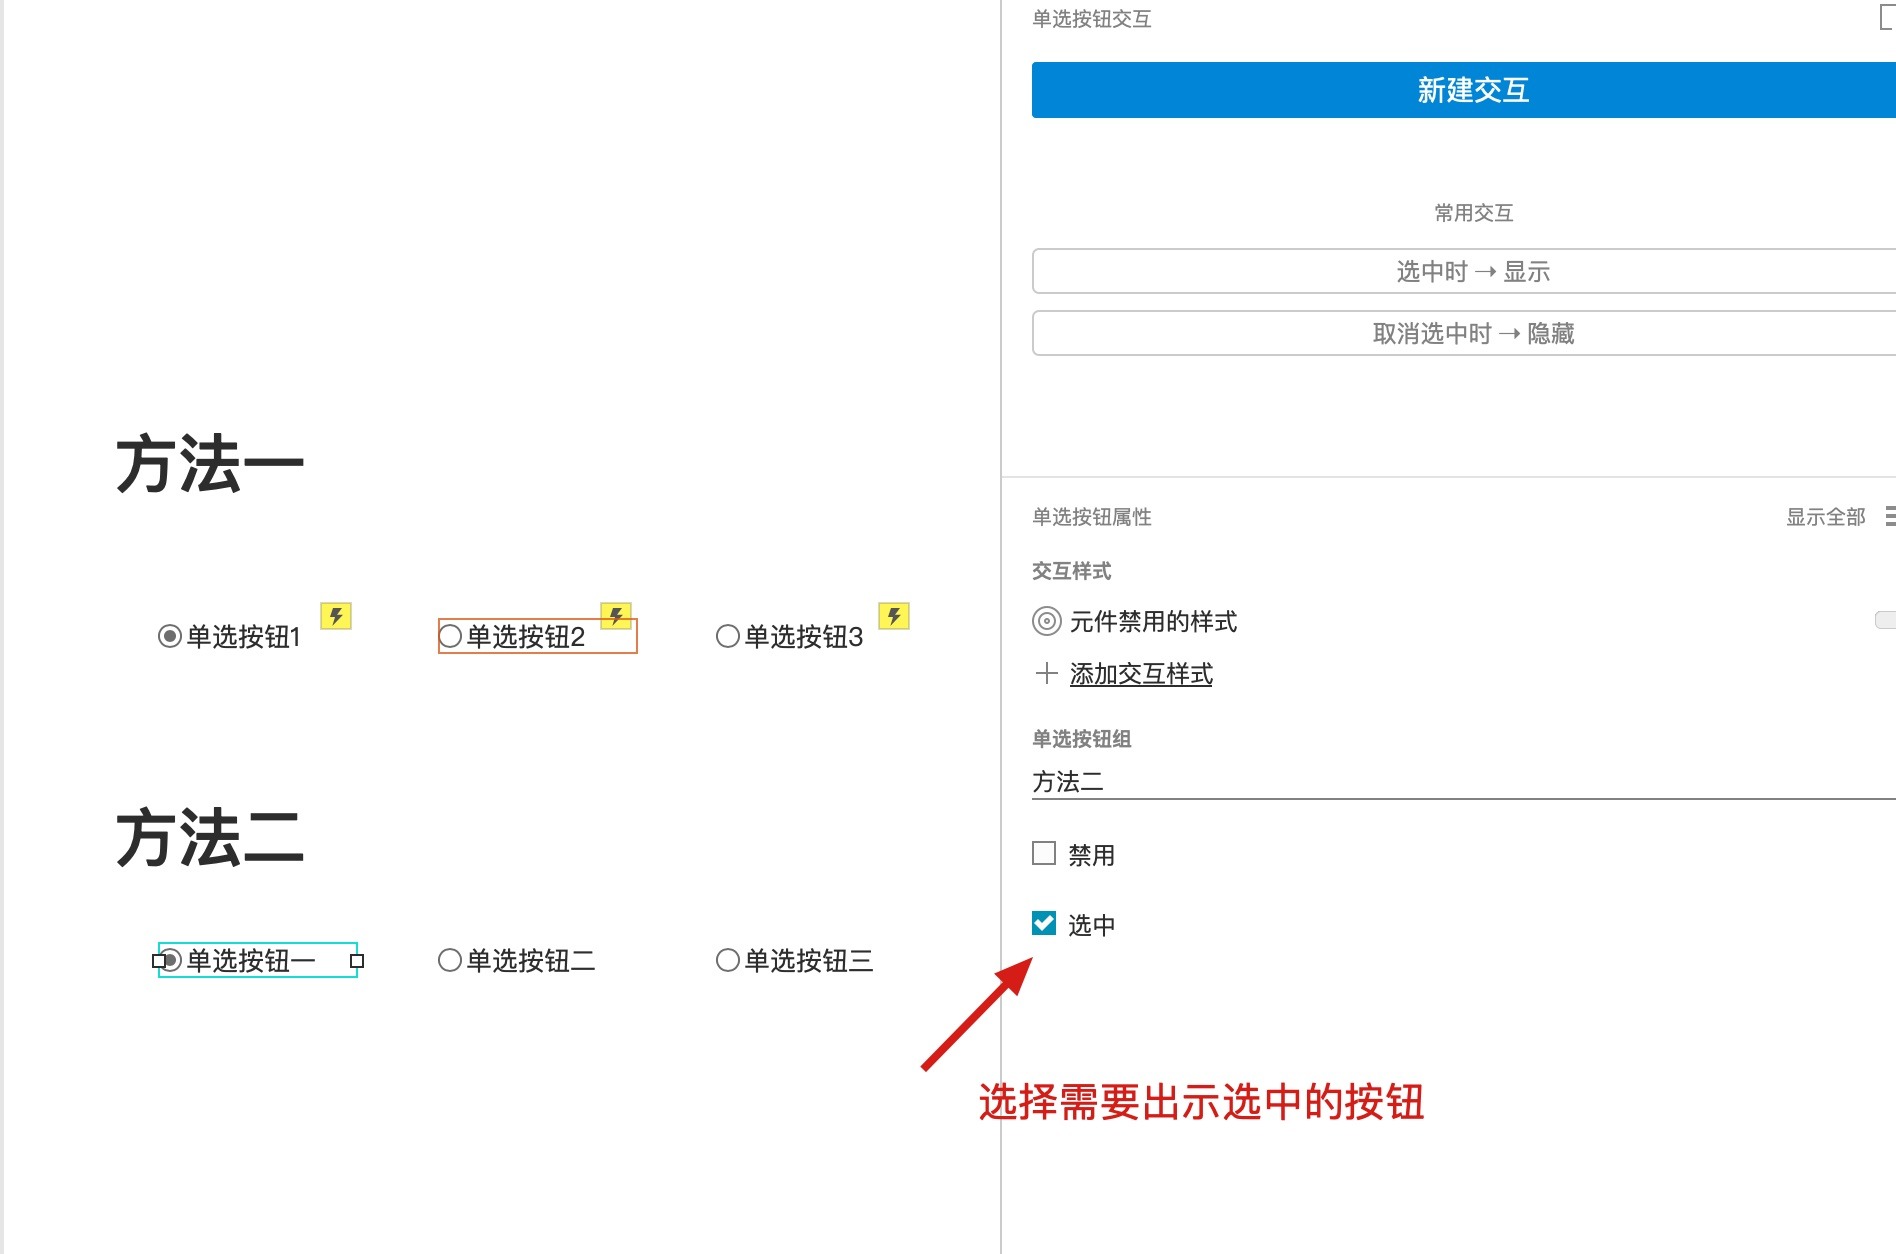Click the lightning interaction icon above 单选按钮1
The image size is (1896, 1254).
tap(337, 617)
